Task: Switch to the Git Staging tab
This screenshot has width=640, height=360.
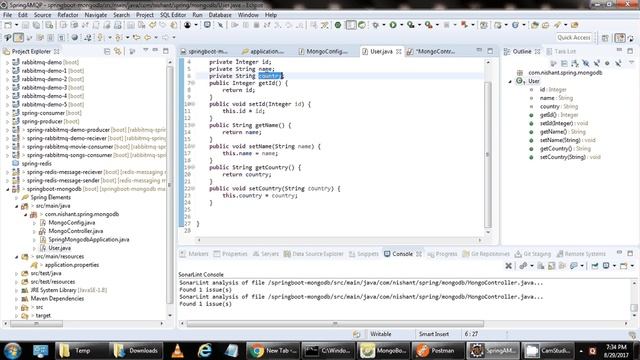Action: point(533,254)
